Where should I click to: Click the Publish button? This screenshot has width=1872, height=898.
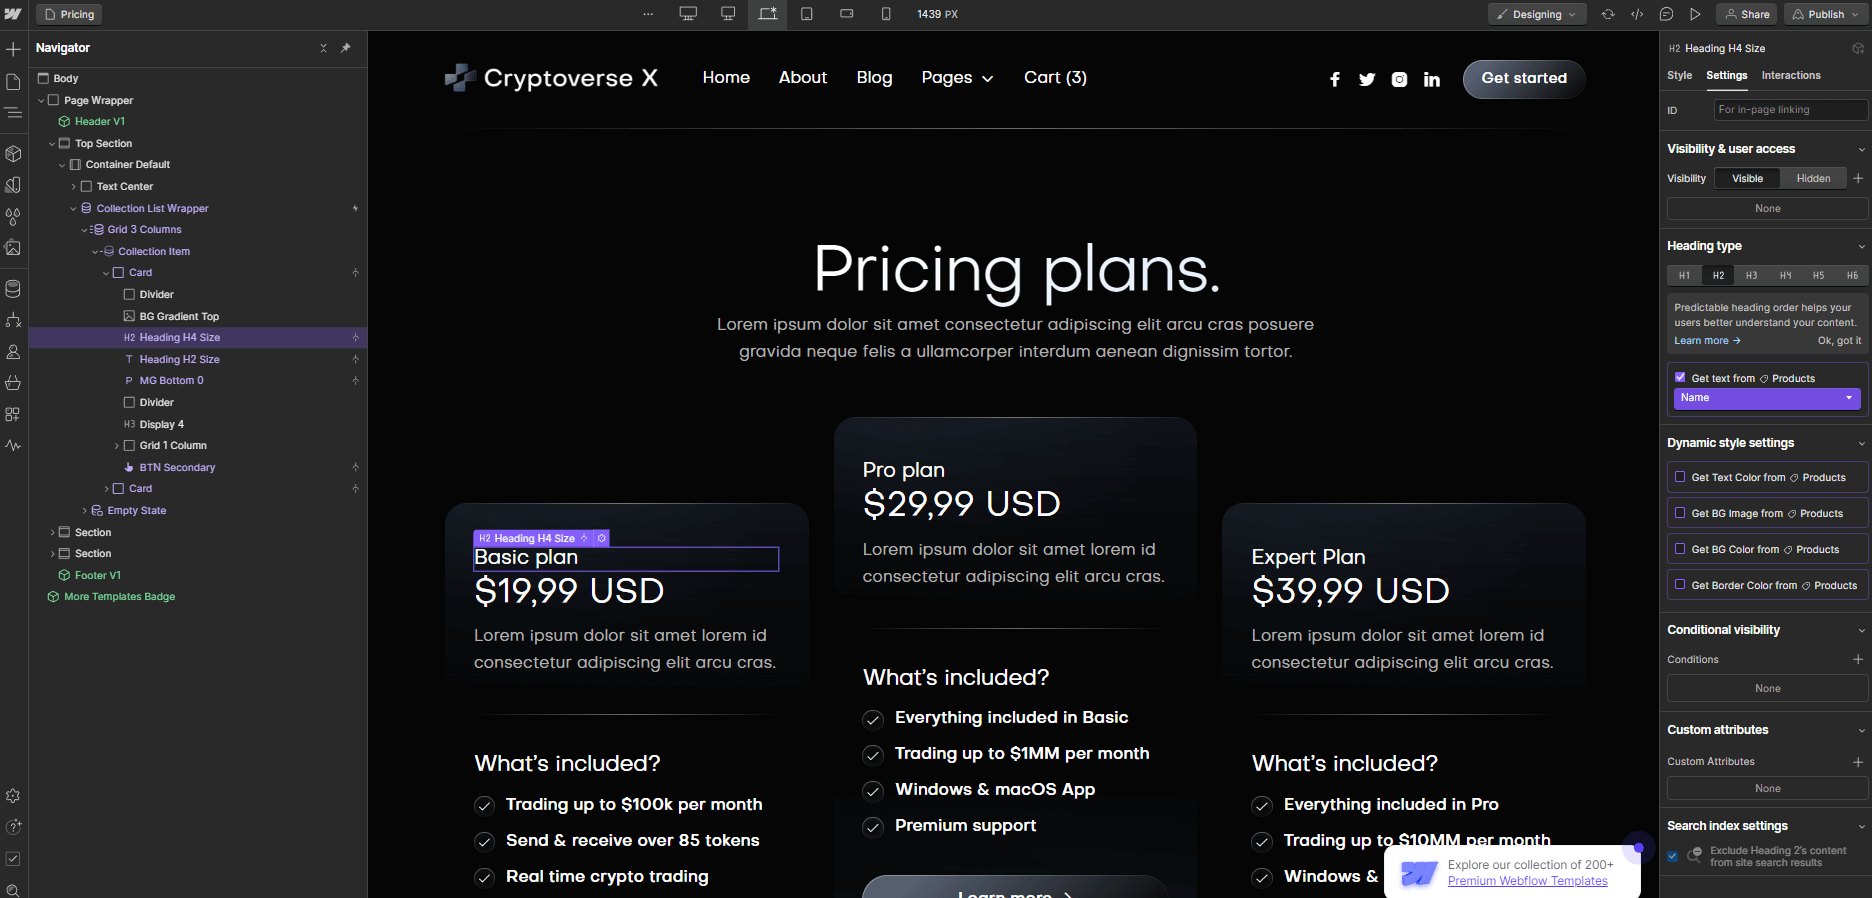[1822, 14]
